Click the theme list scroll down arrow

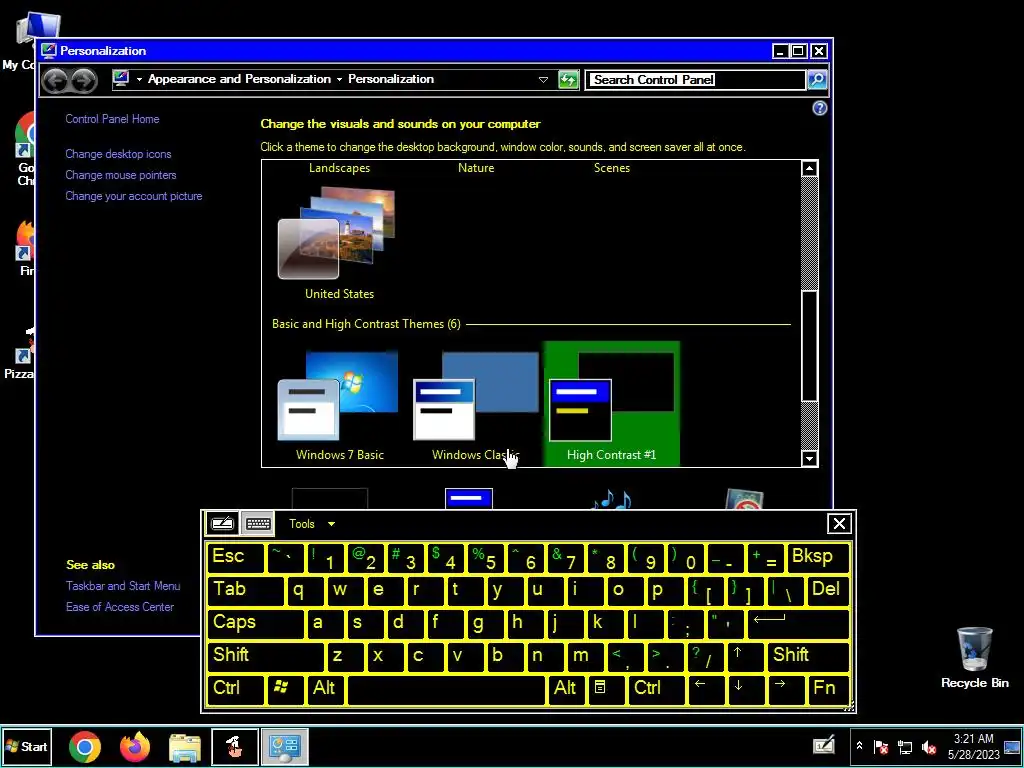pos(809,458)
